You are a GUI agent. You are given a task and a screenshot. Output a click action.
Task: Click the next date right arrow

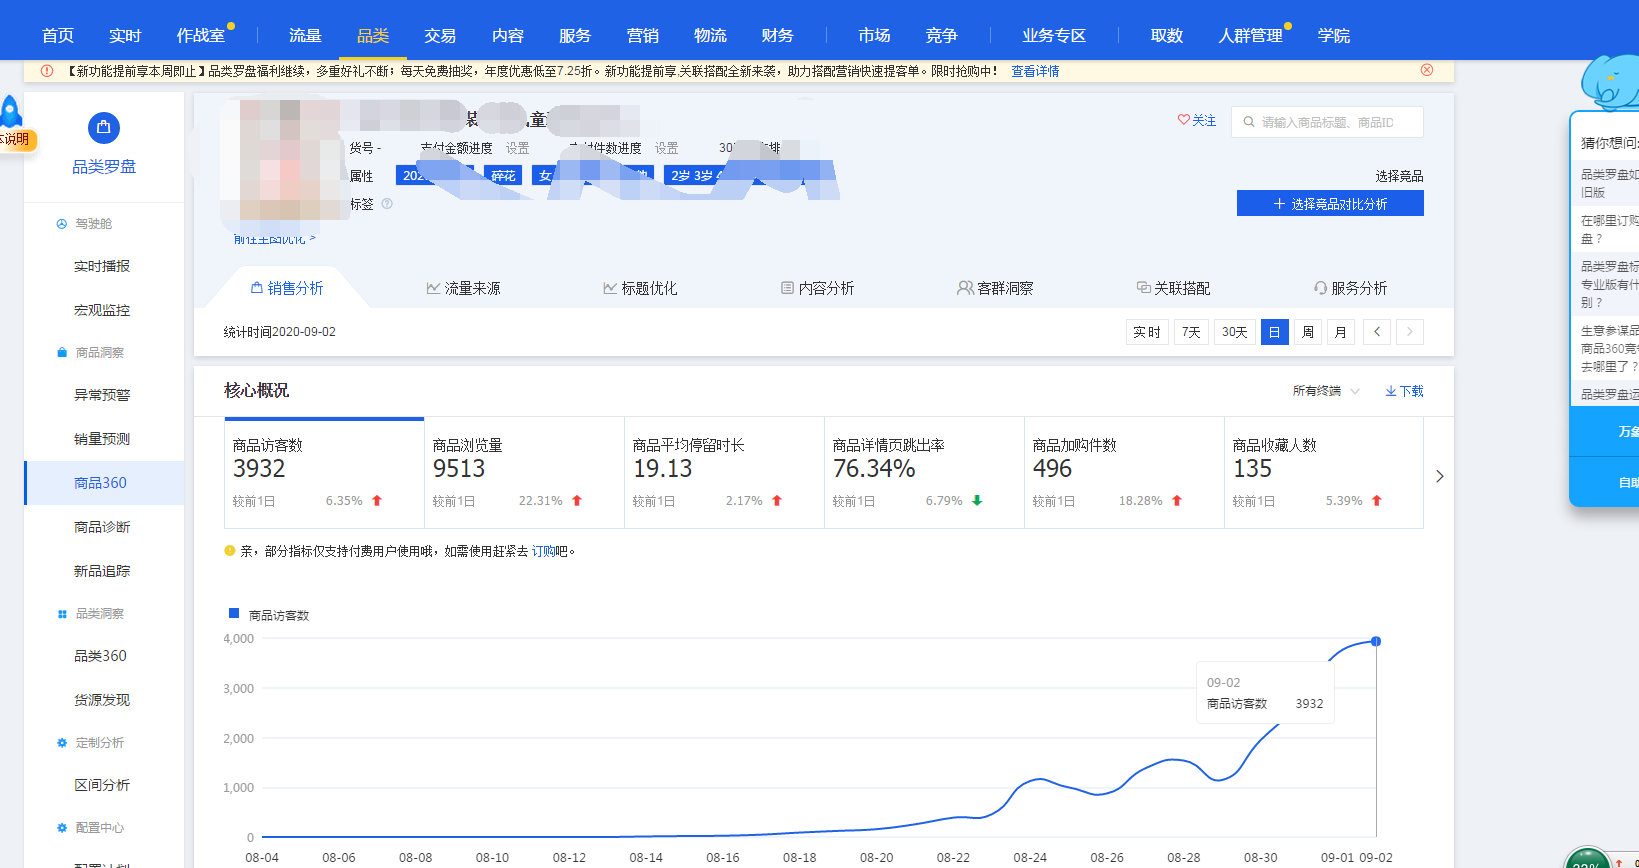pos(1410,332)
